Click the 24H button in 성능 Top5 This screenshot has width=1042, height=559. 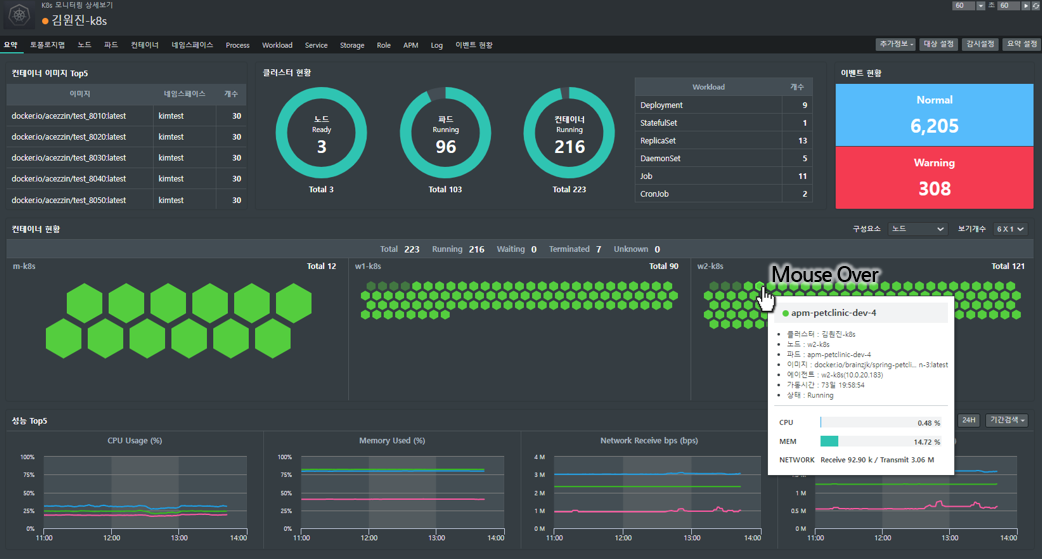[969, 420]
